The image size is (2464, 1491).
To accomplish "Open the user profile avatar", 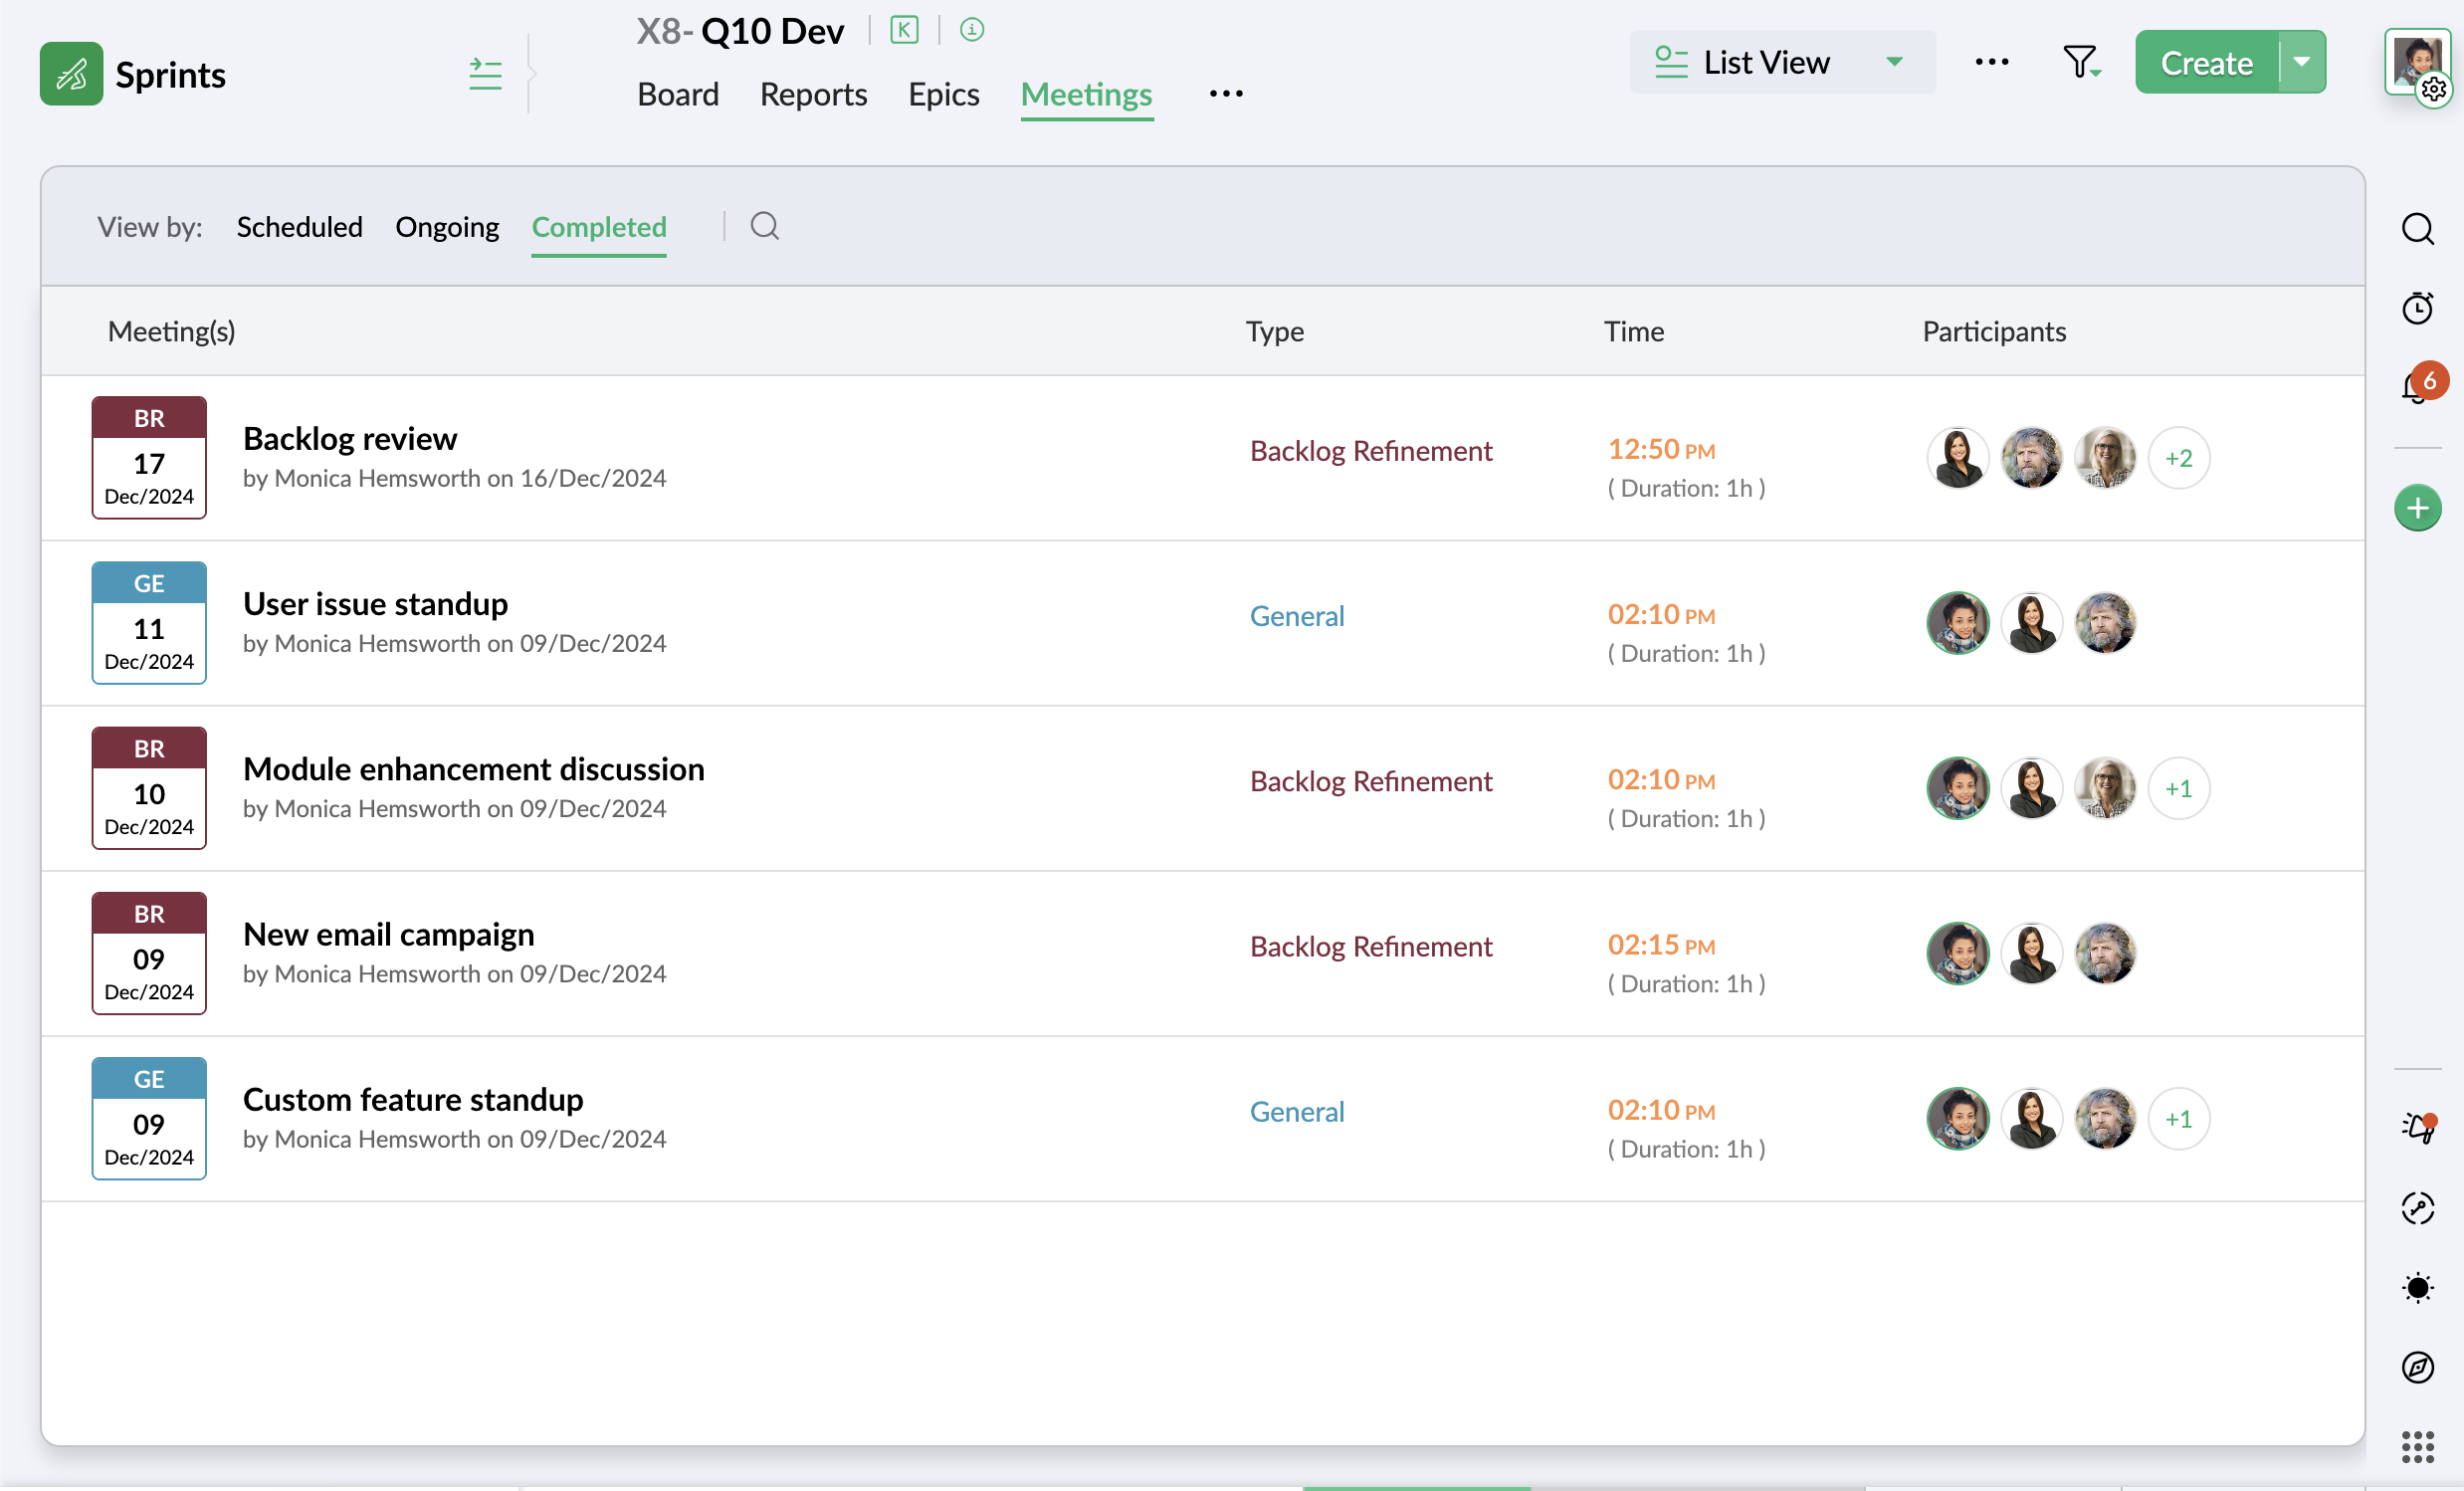I will pyautogui.click(x=2416, y=60).
